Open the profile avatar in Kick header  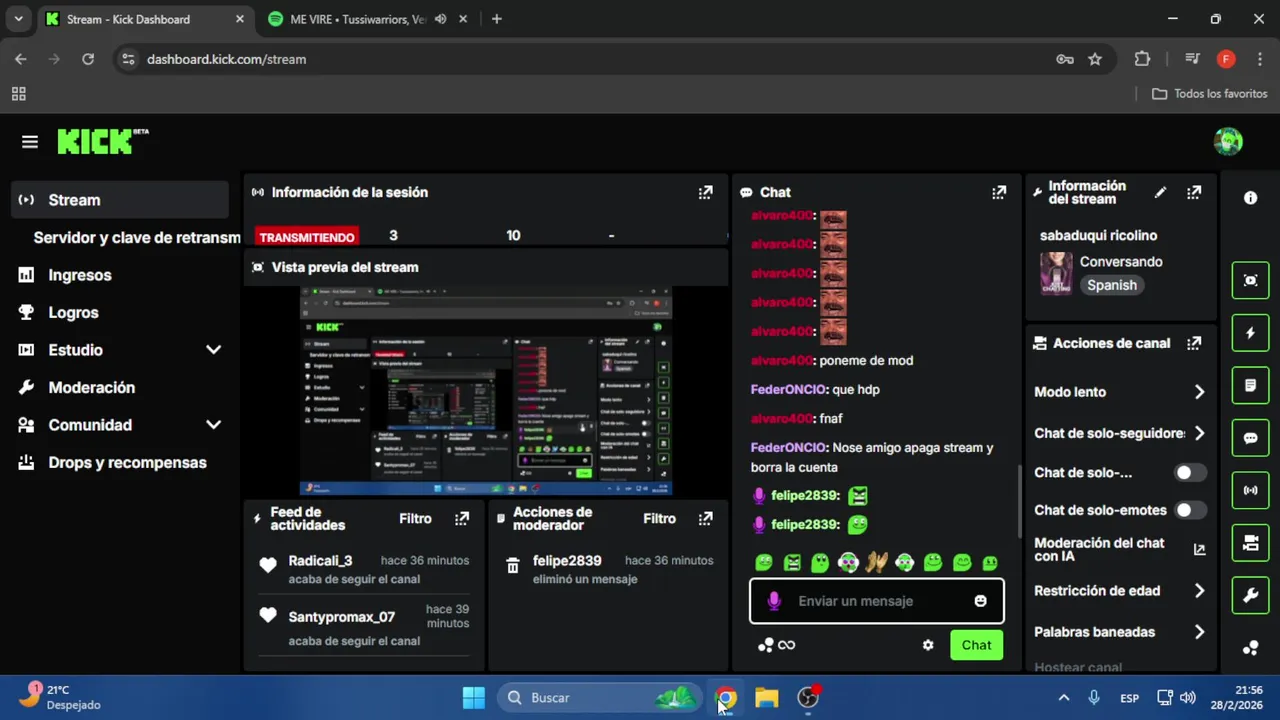click(x=1228, y=142)
